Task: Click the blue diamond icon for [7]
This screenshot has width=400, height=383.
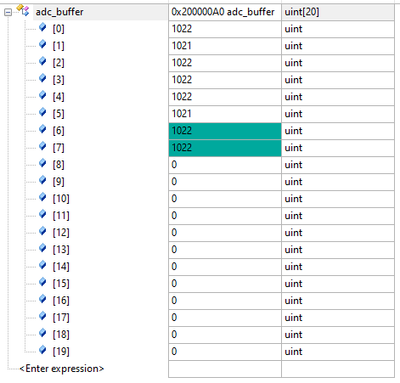Action: pyautogui.click(x=43, y=146)
